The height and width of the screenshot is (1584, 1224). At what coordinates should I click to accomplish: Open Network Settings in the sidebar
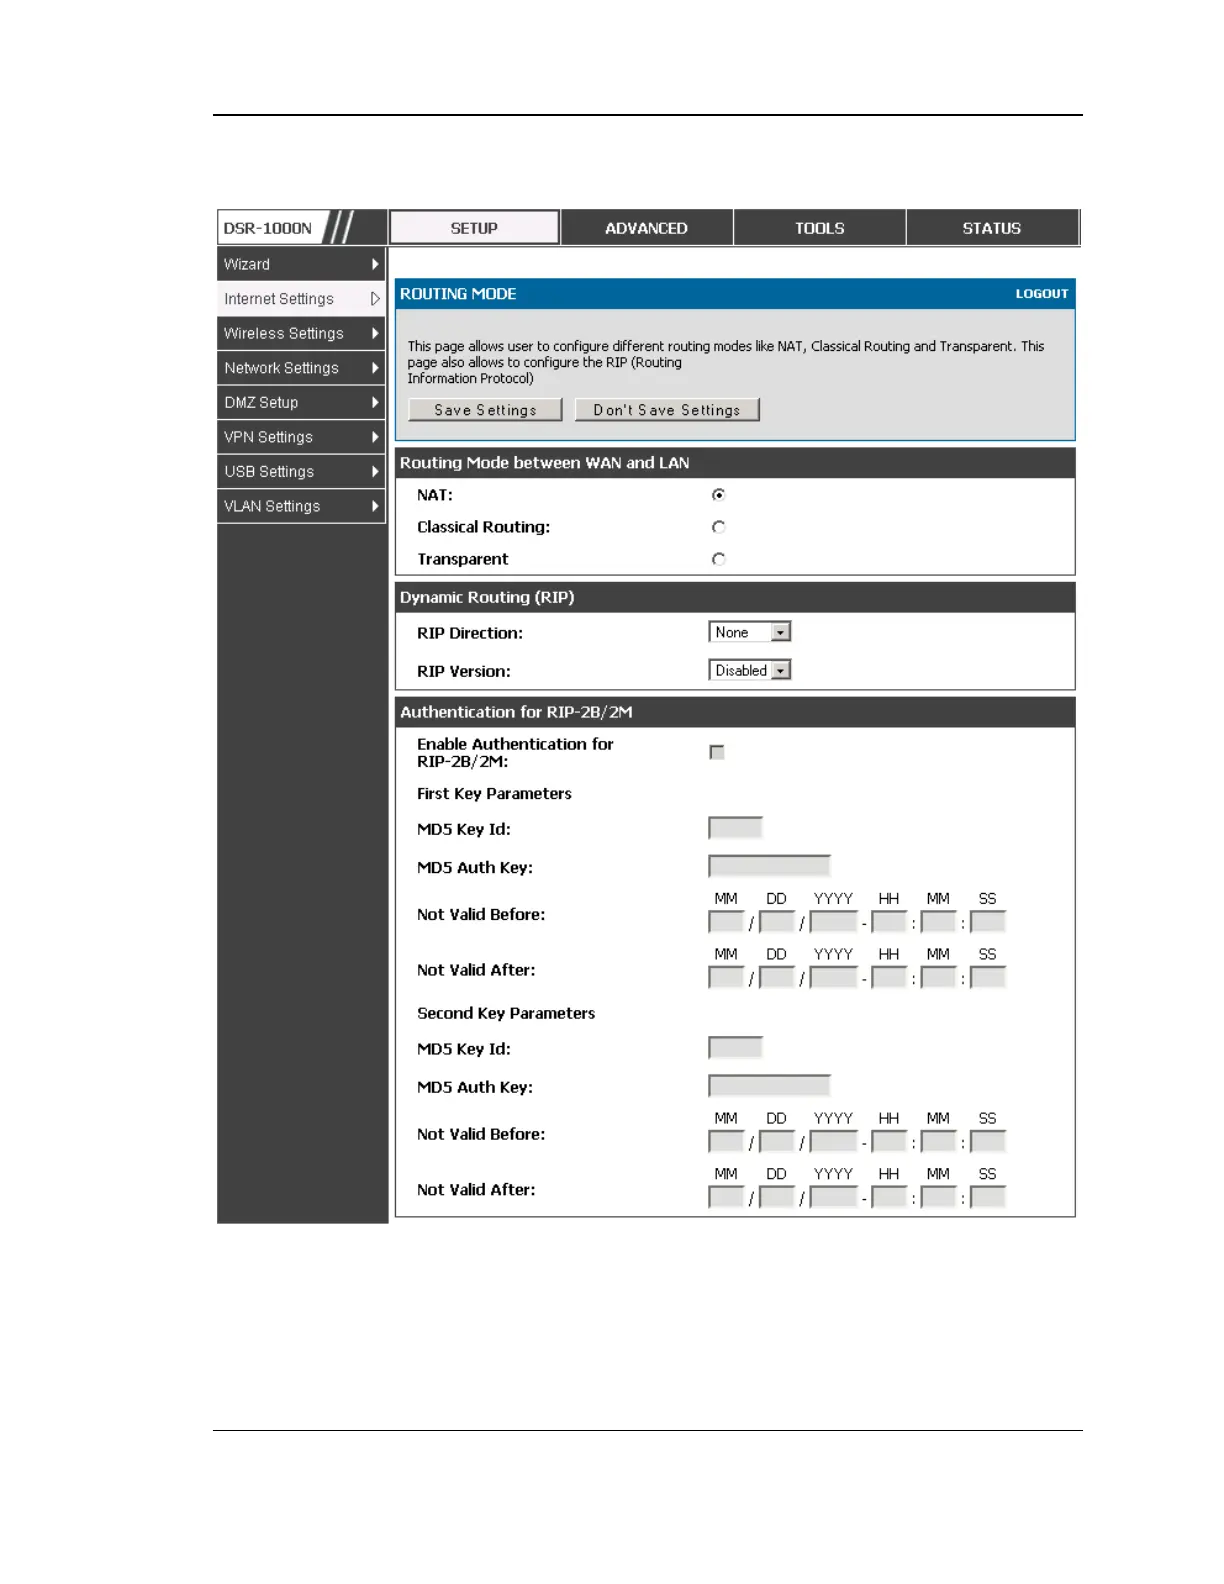click(x=301, y=368)
